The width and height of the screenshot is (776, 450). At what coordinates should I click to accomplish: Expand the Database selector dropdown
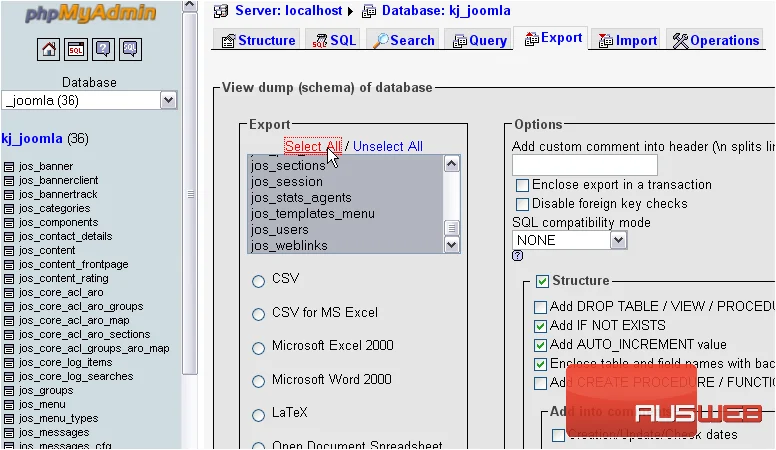[89, 100]
